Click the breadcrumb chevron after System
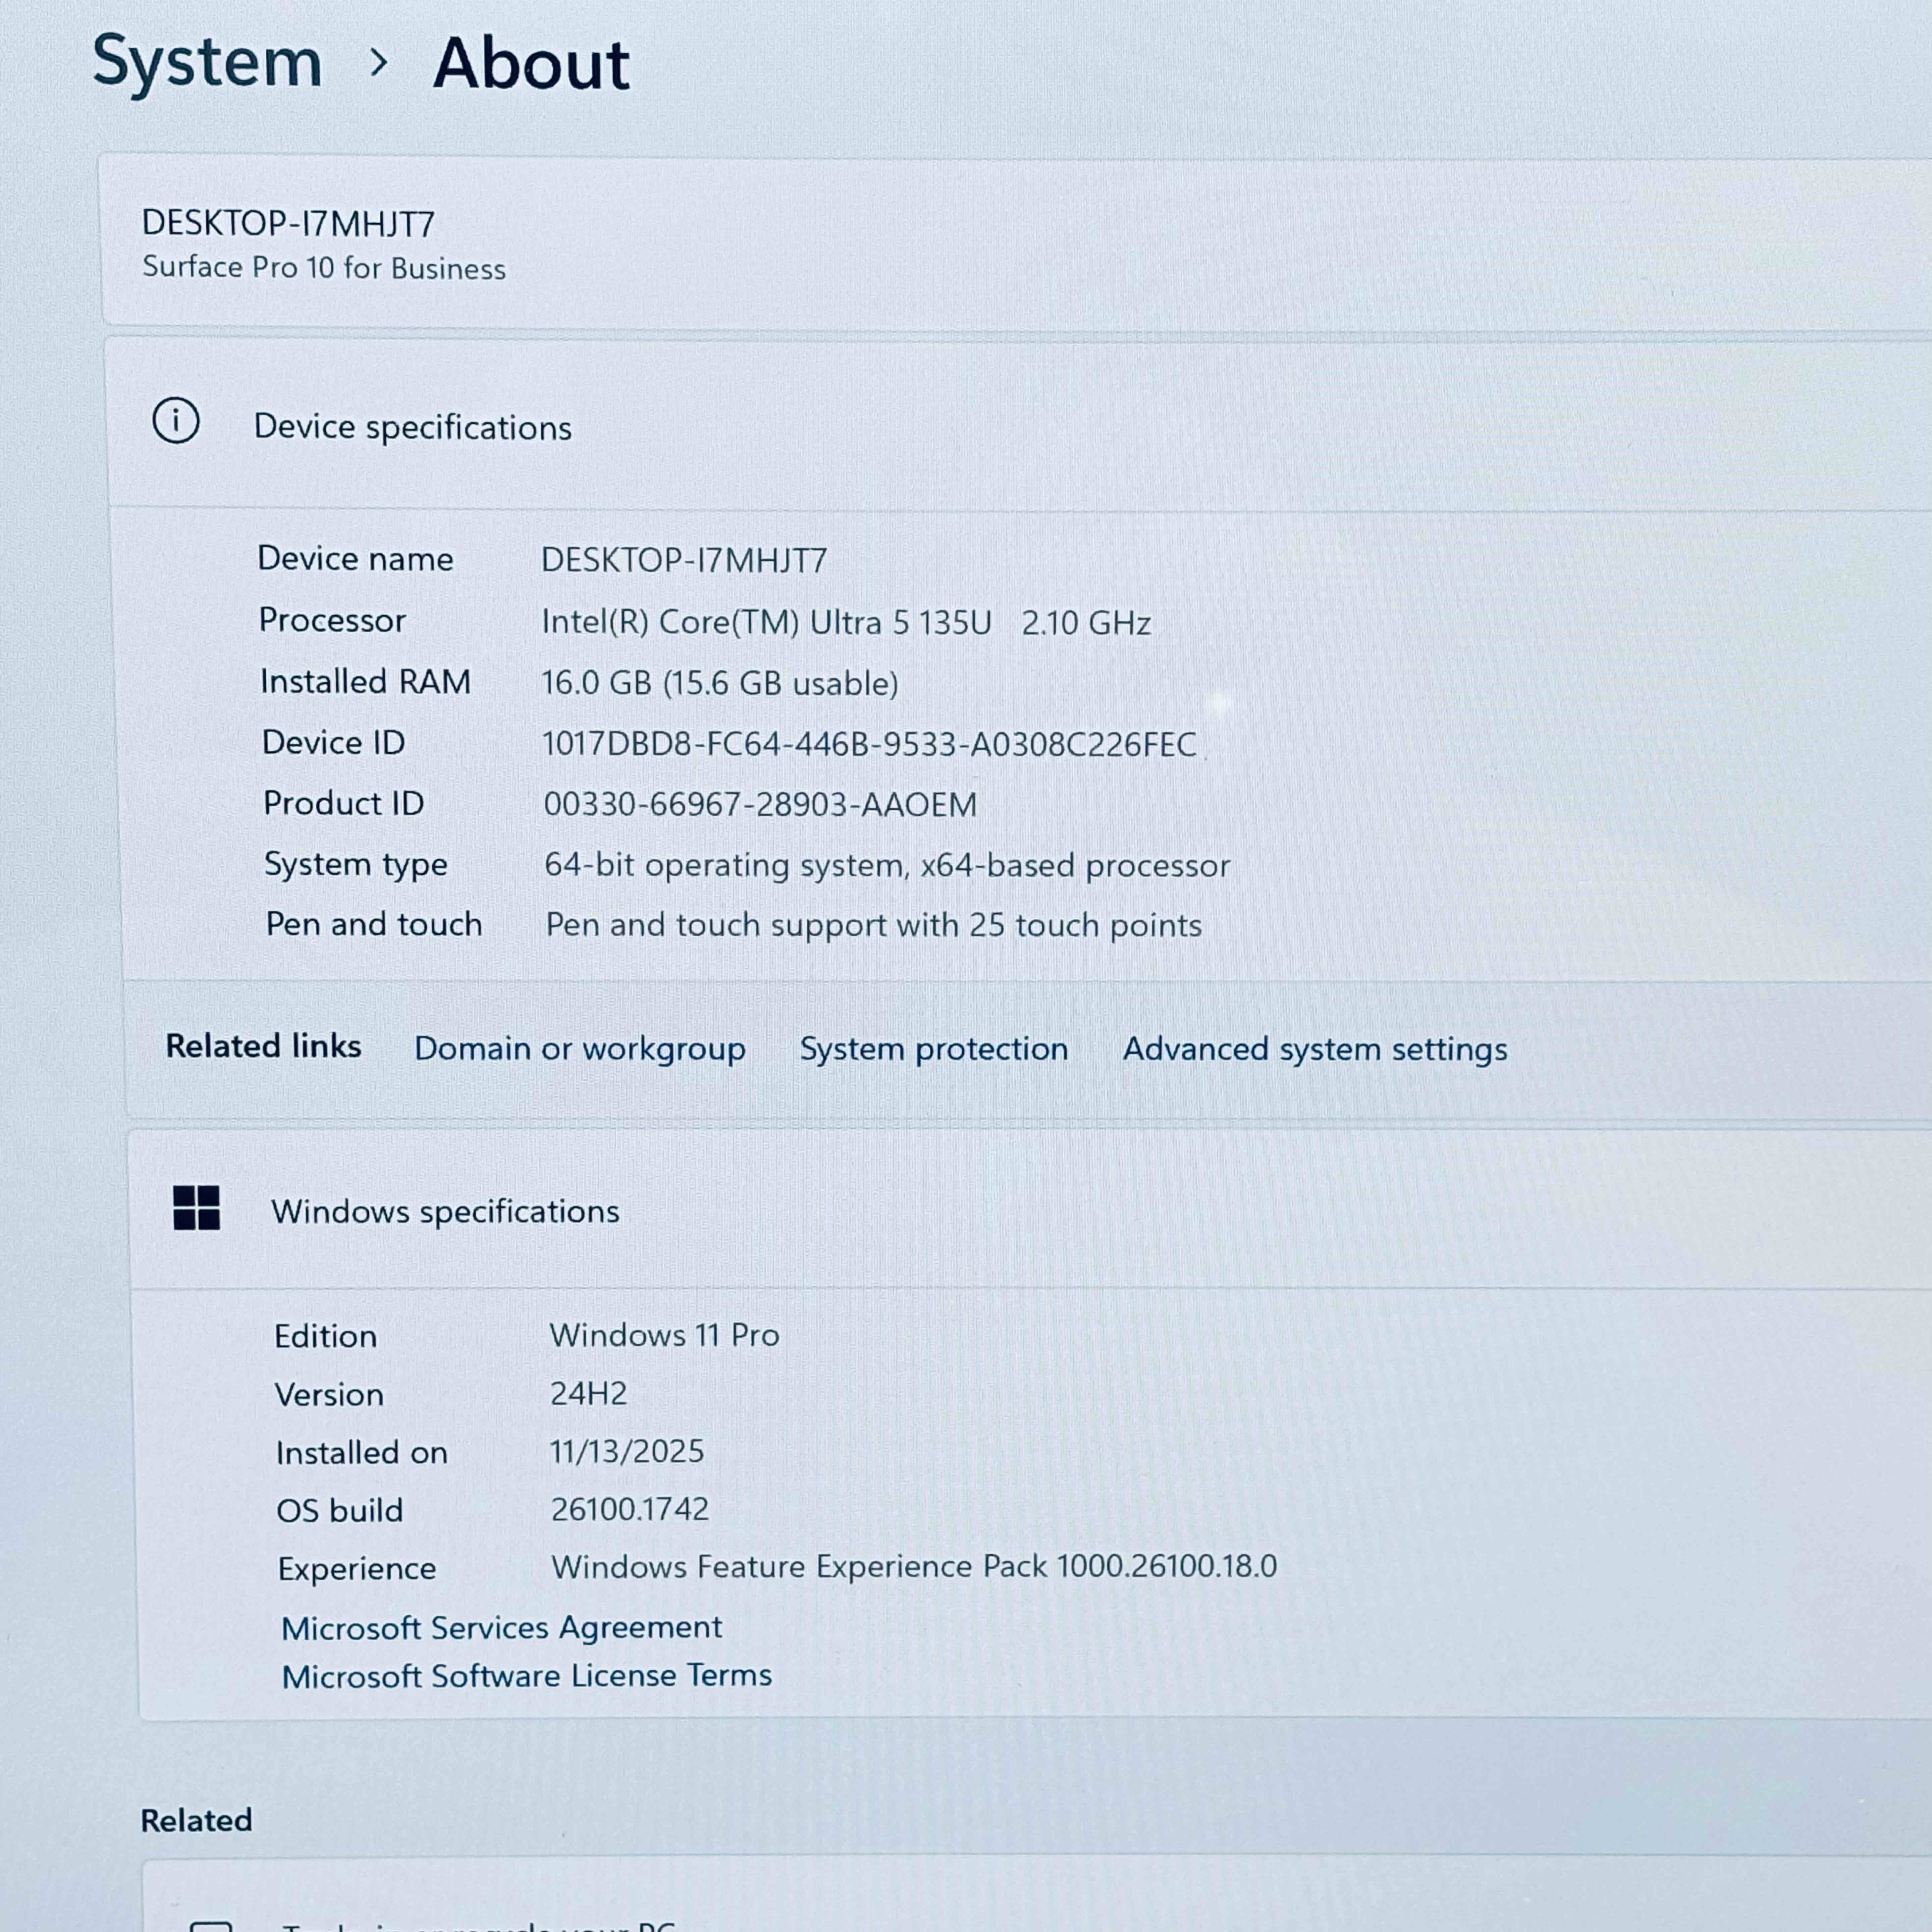Viewport: 1932px width, 1932px height. click(x=378, y=63)
